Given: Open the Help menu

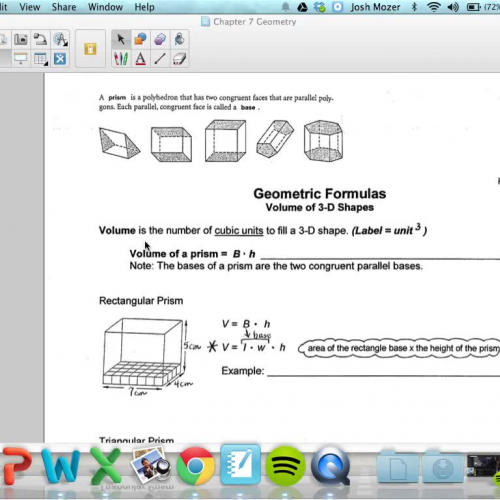Looking at the screenshot, I should tap(144, 7).
